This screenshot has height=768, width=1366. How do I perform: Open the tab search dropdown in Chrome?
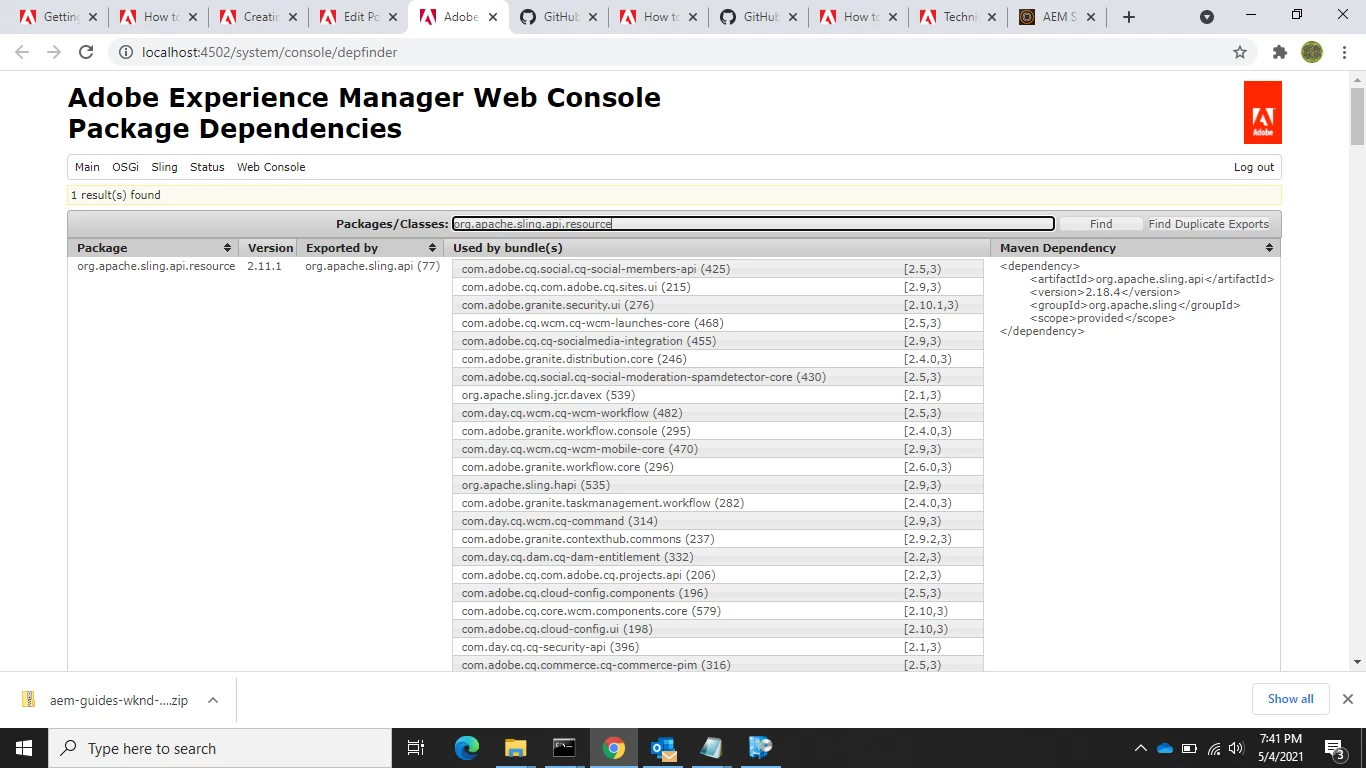pyautogui.click(x=1207, y=17)
